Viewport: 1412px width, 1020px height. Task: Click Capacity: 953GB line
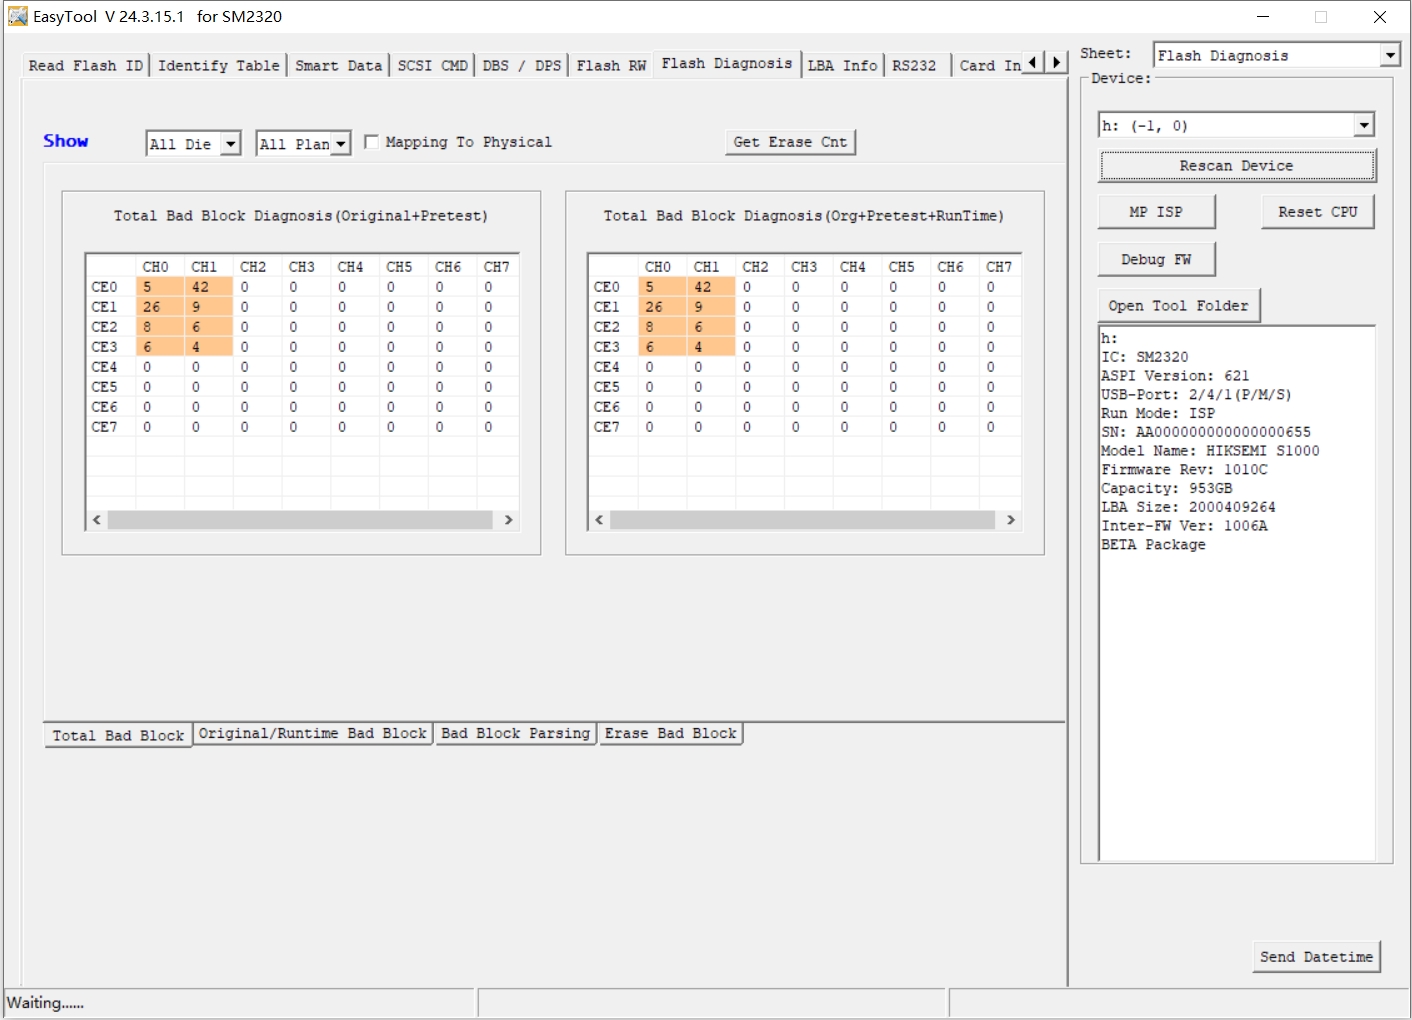pyautogui.click(x=1167, y=489)
